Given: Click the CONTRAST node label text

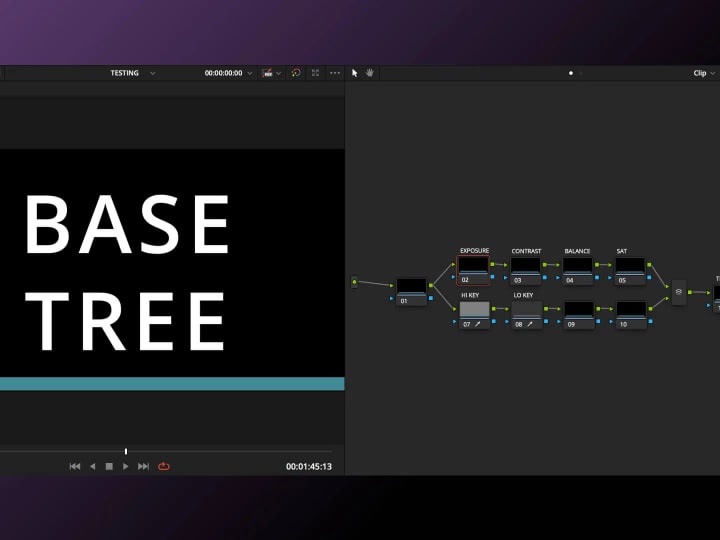Looking at the screenshot, I should coord(526,251).
